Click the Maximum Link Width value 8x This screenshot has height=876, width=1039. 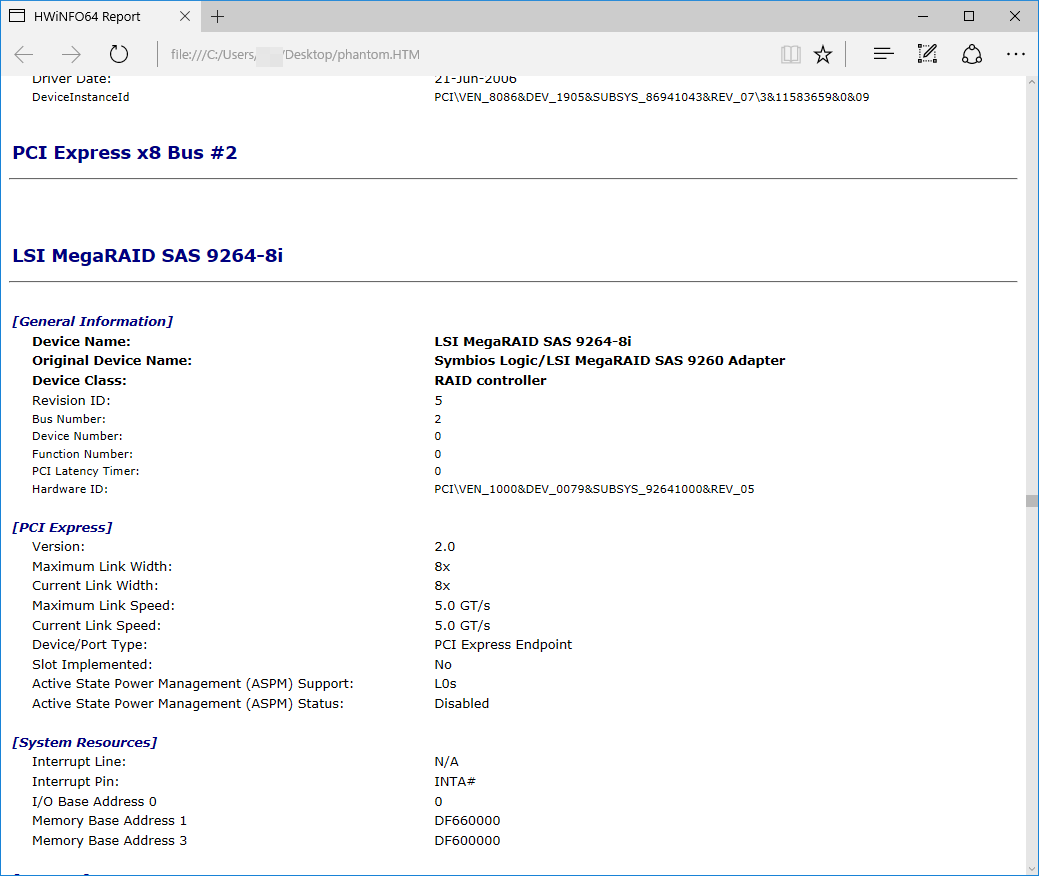(443, 567)
